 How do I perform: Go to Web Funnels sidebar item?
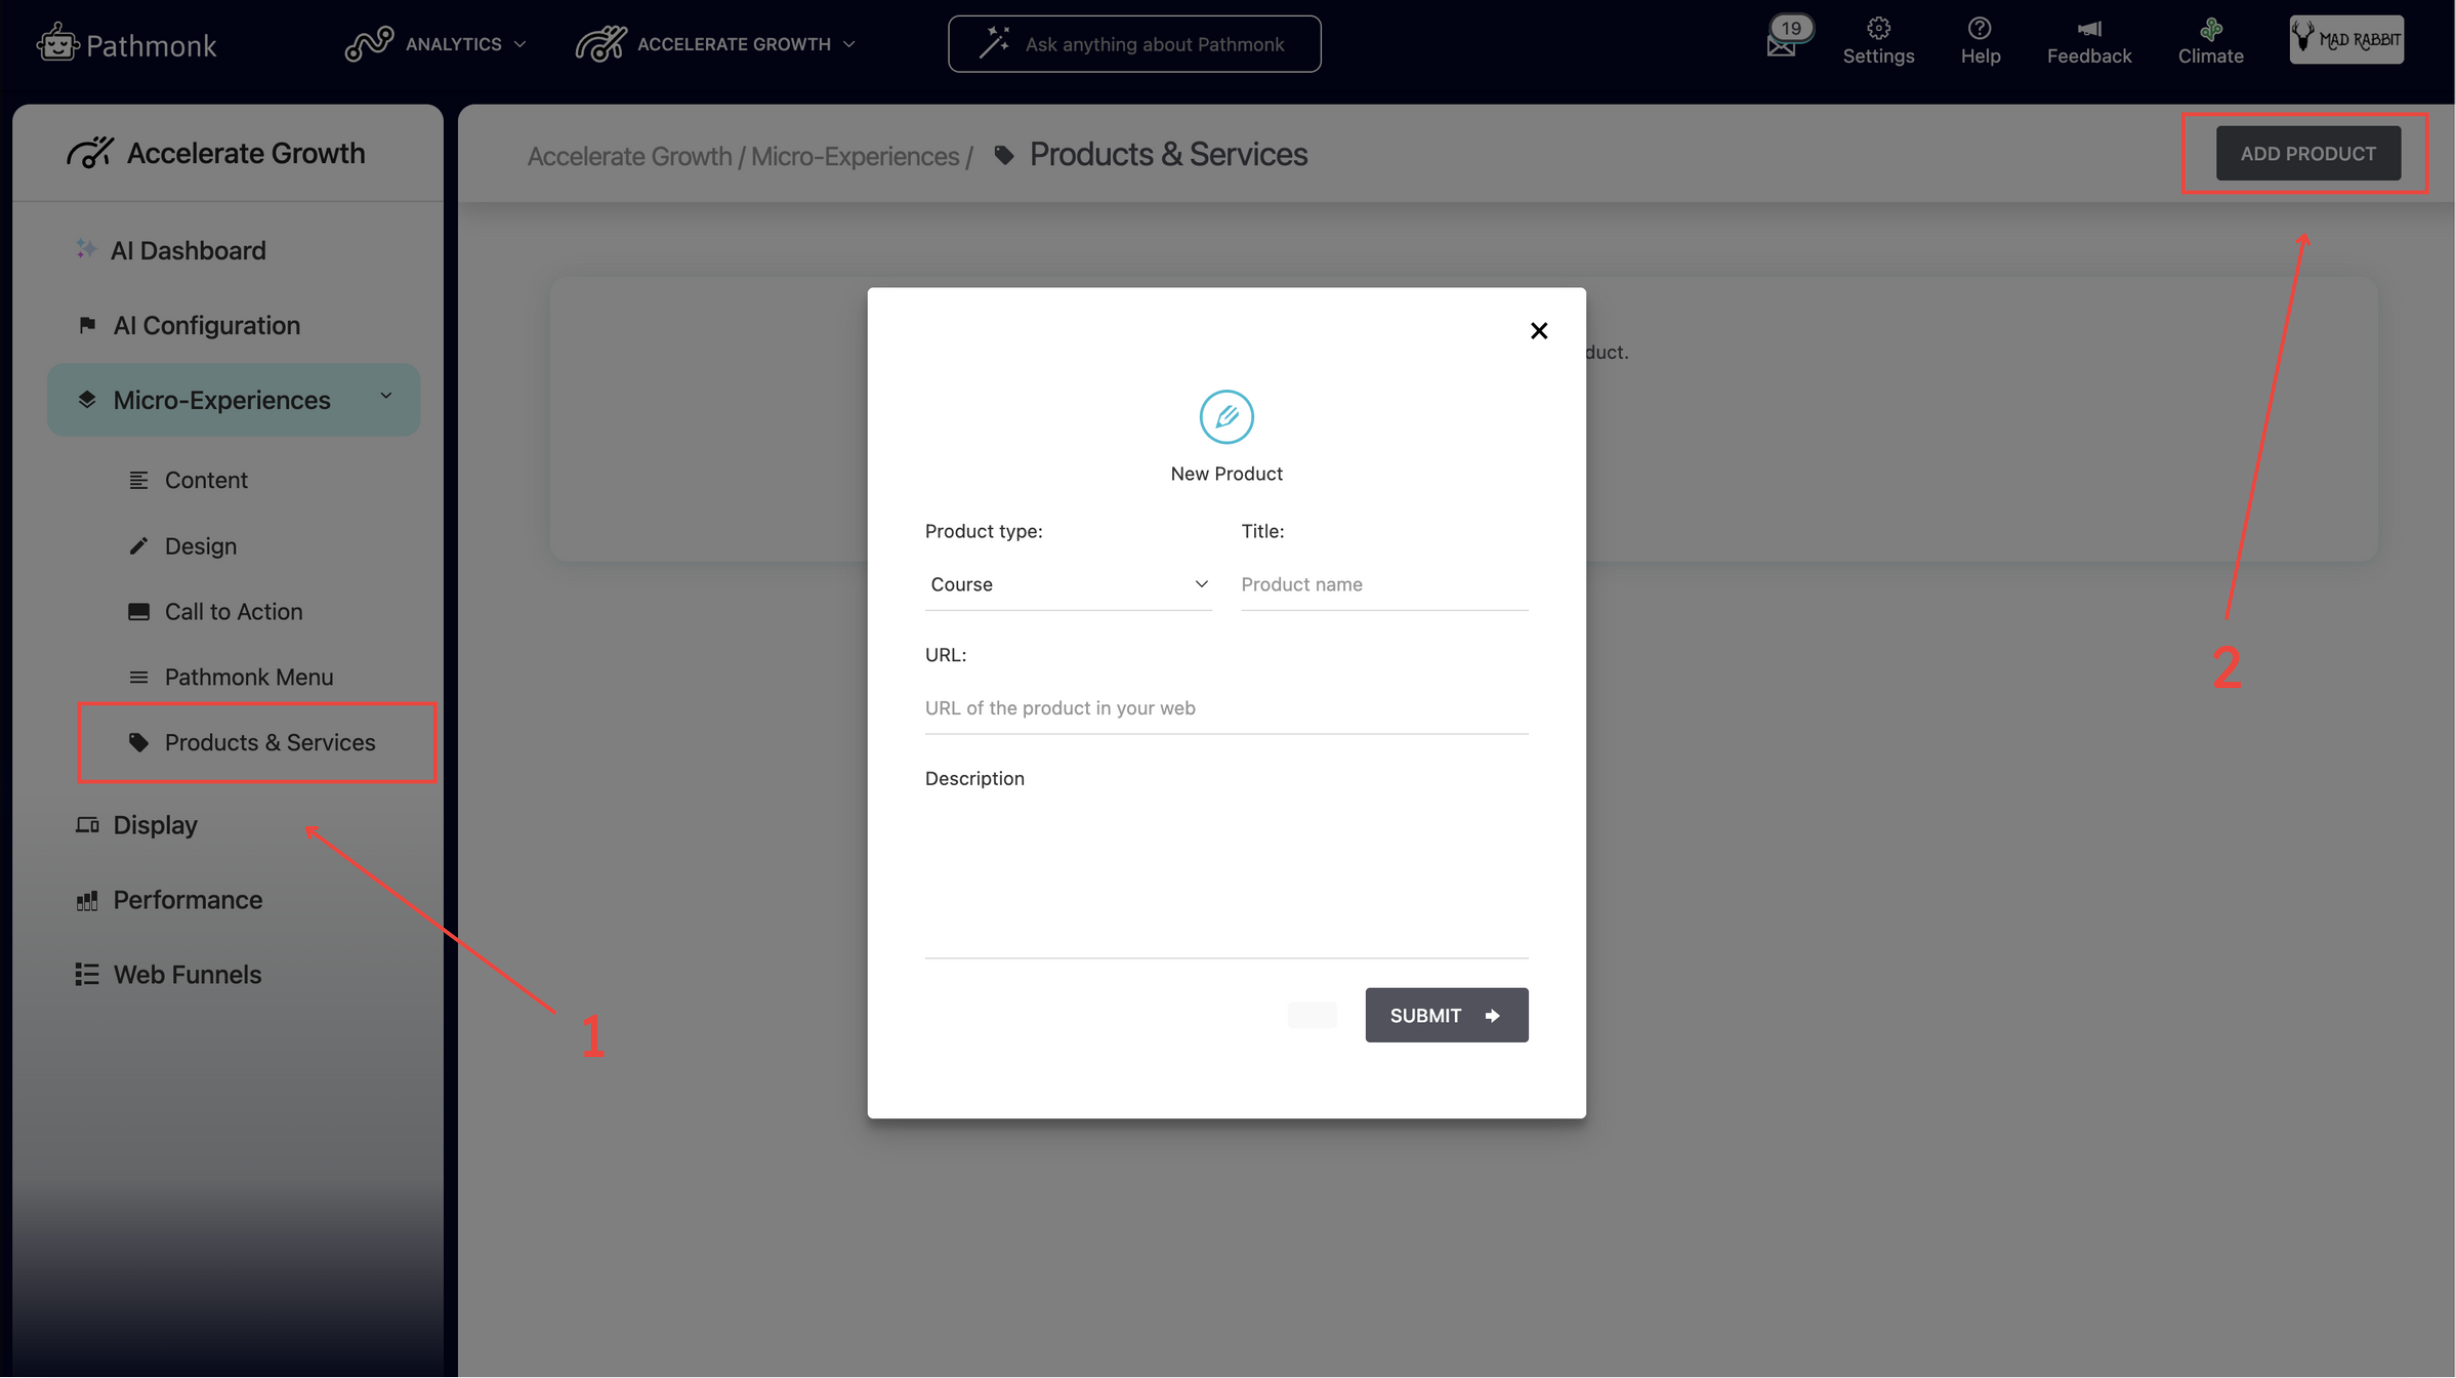point(187,974)
